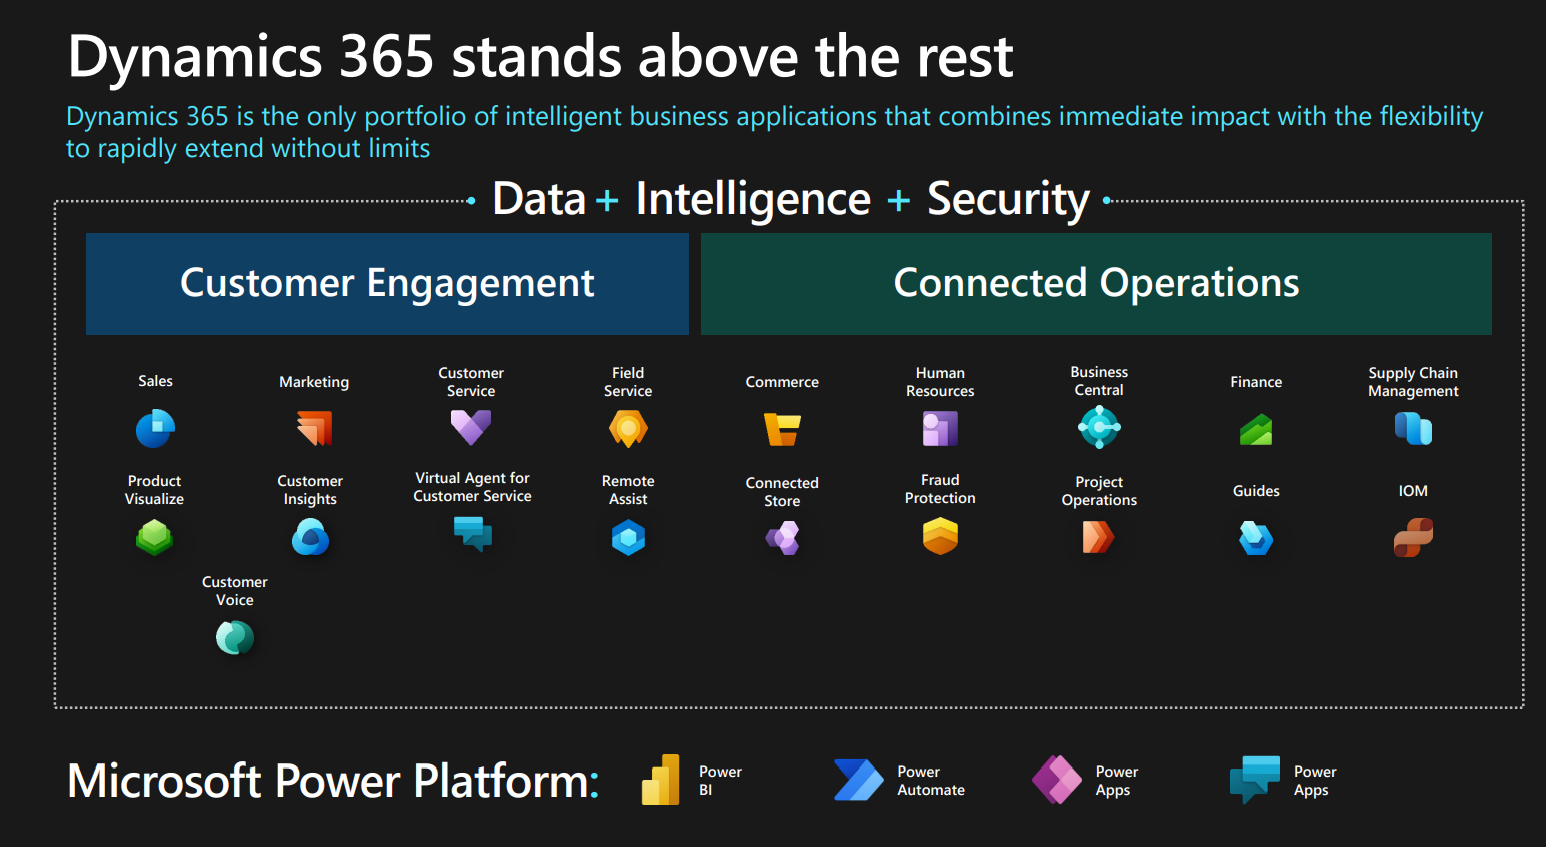Select the word 'Data' in the header

(539, 199)
